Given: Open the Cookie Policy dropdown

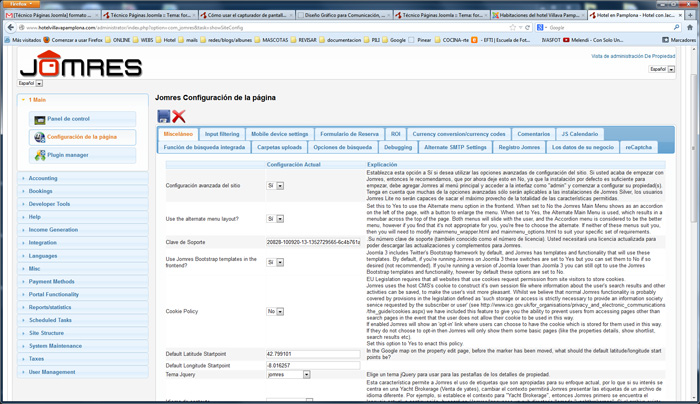Looking at the screenshot, I should [275, 312].
